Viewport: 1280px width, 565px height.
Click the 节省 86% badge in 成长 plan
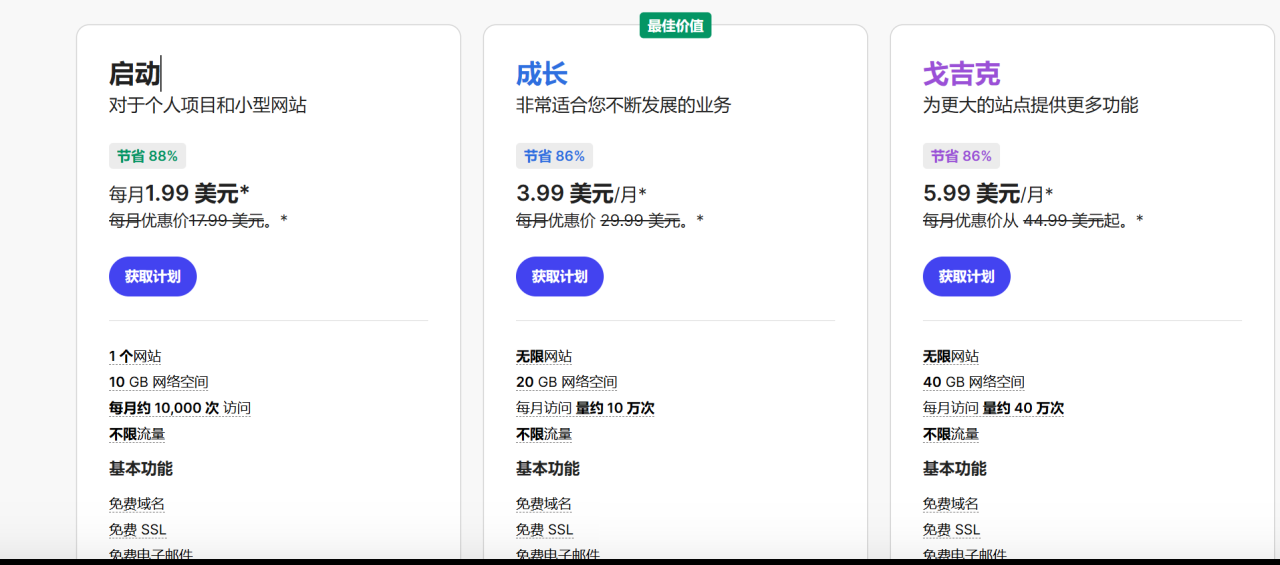(x=554, y=156)
